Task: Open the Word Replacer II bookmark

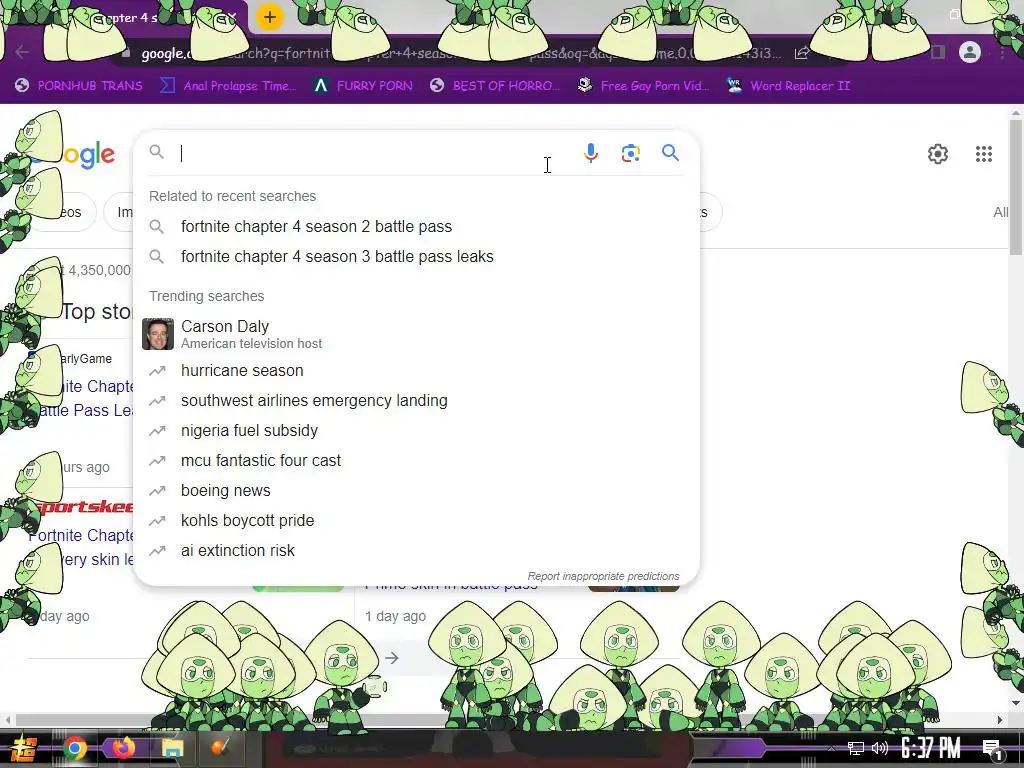Action: tap(788, 86)
